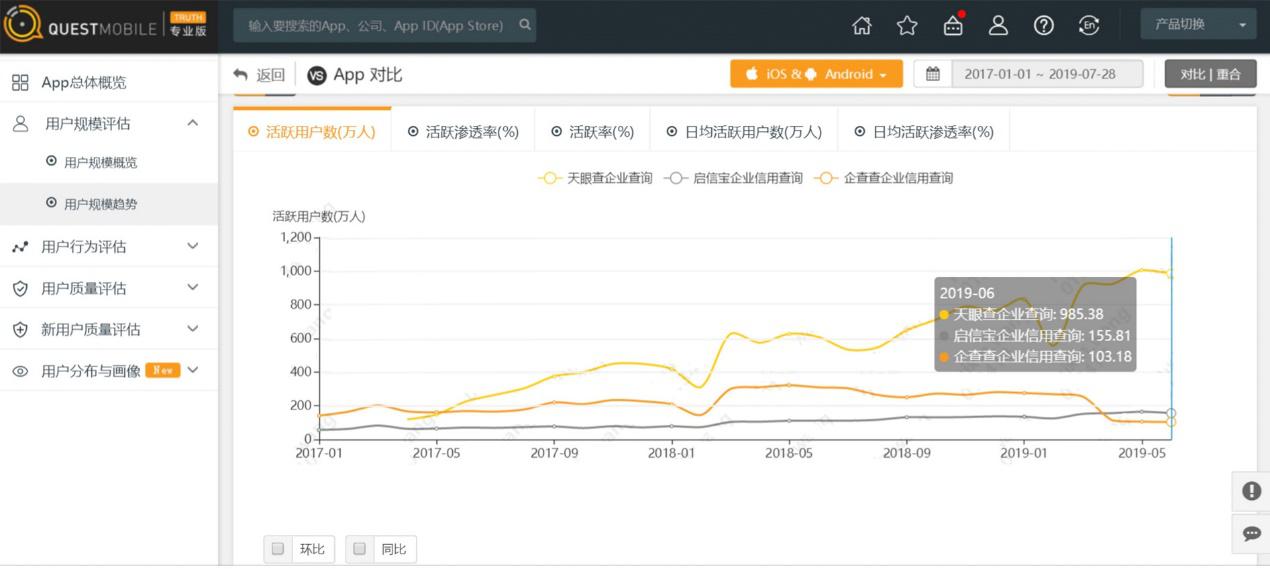Open favorites star icon
This screenshot has width=1270, height=569.
[907, 26]
